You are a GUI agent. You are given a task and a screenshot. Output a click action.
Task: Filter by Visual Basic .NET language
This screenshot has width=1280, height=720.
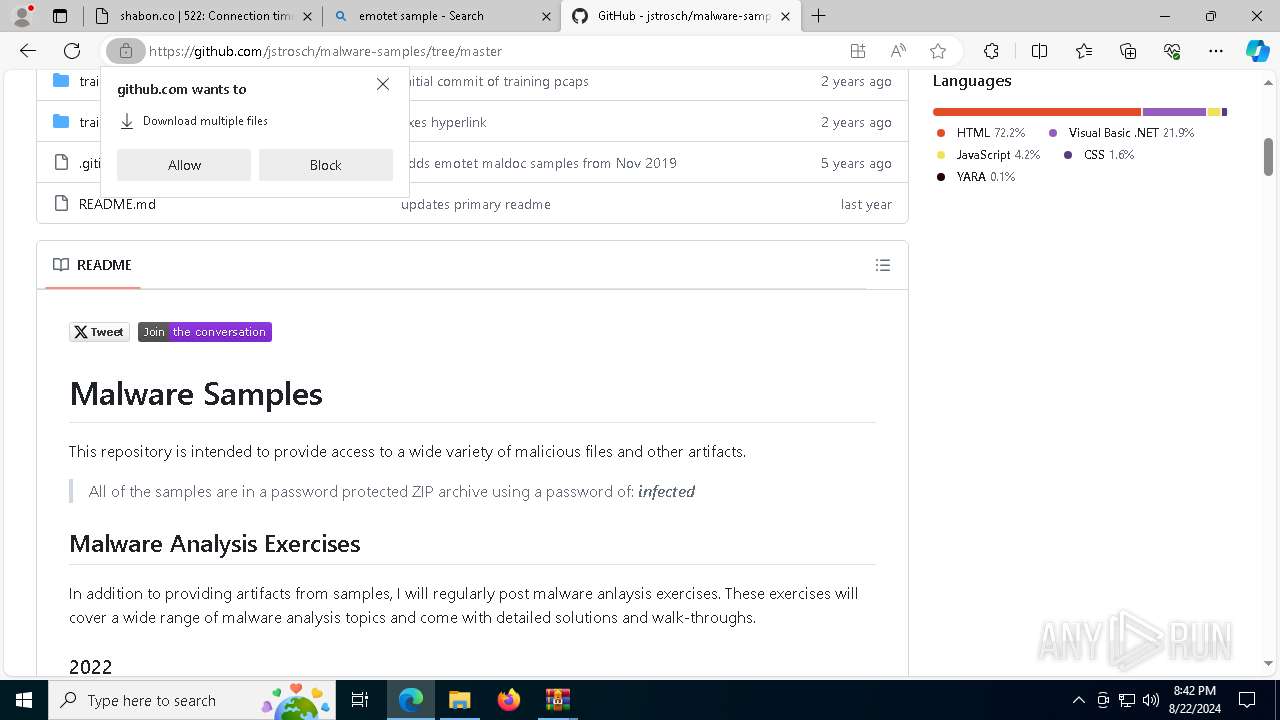(x=1121, y=133)
